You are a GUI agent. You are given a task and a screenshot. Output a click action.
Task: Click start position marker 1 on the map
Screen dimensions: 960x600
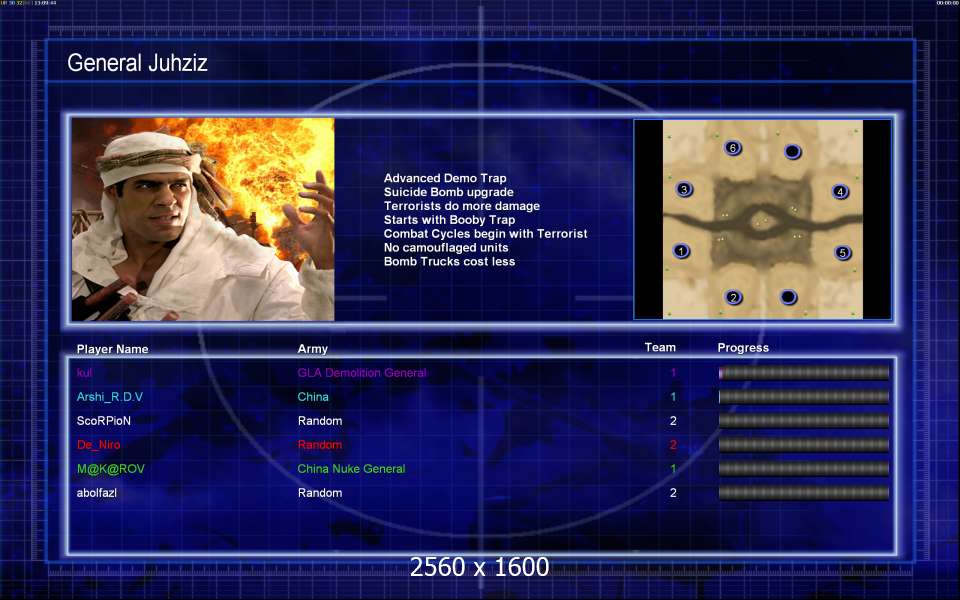[x=681, y=251]
